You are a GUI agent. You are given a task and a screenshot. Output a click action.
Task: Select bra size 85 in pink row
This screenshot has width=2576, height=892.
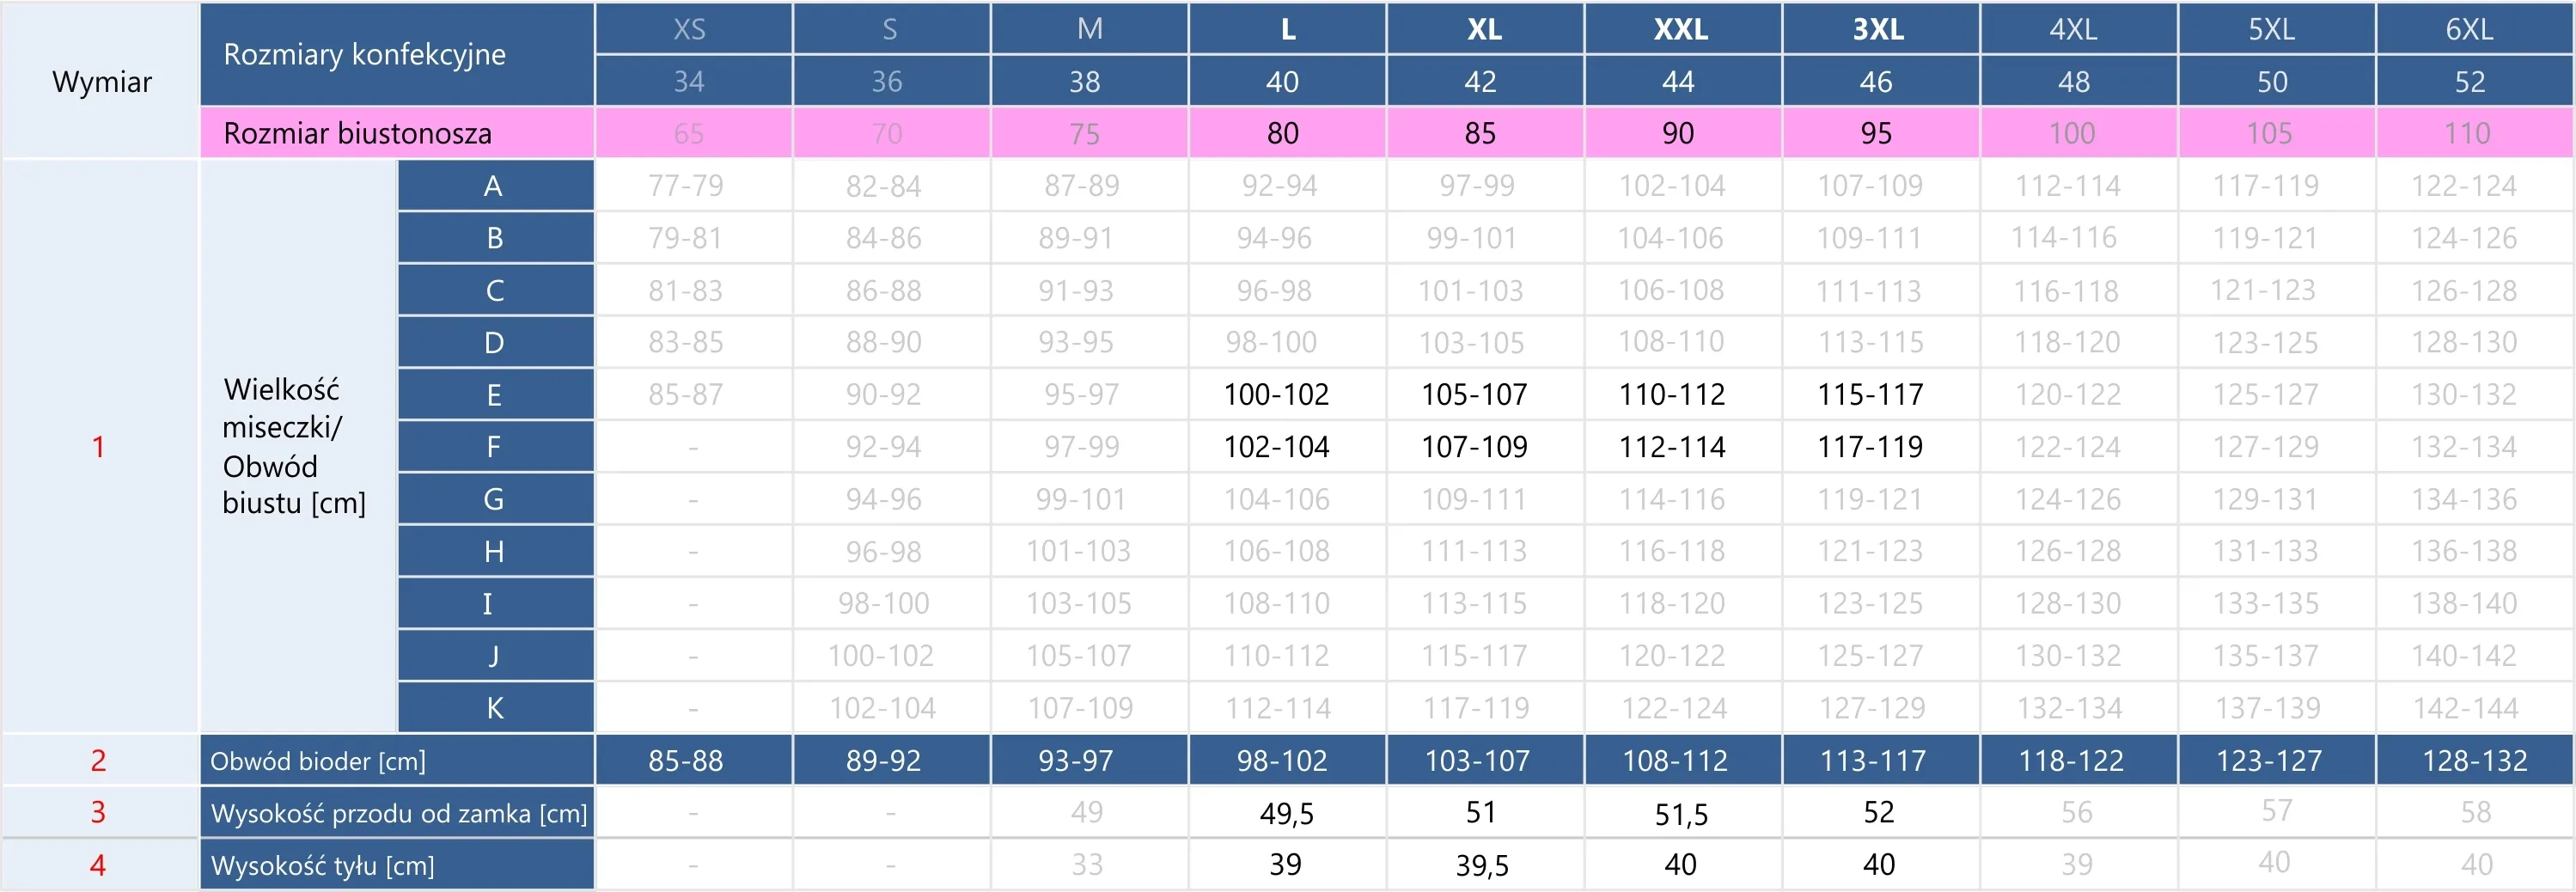point(1480,133)
